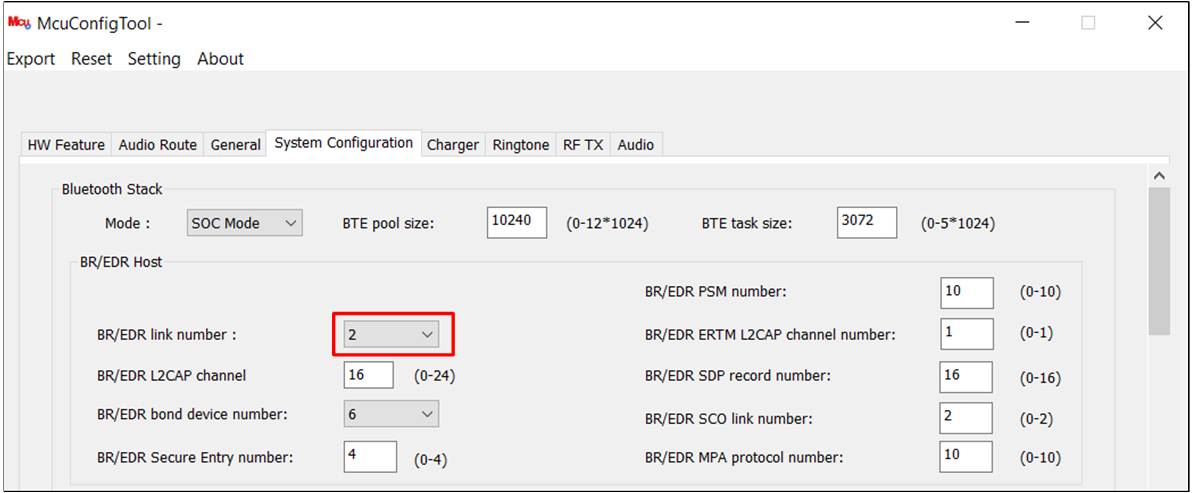The width and height of the screenshot is (1193, 493).
Task: Click the scrollbar up arrow
Action: click(1159, 175)
